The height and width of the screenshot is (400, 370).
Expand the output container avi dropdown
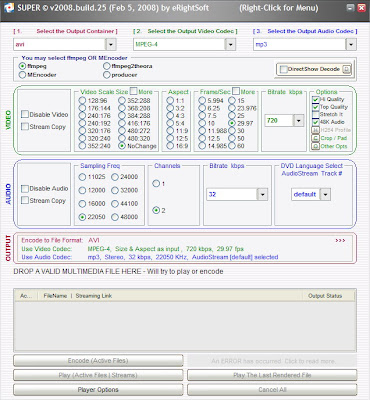[x=111, y=44]
